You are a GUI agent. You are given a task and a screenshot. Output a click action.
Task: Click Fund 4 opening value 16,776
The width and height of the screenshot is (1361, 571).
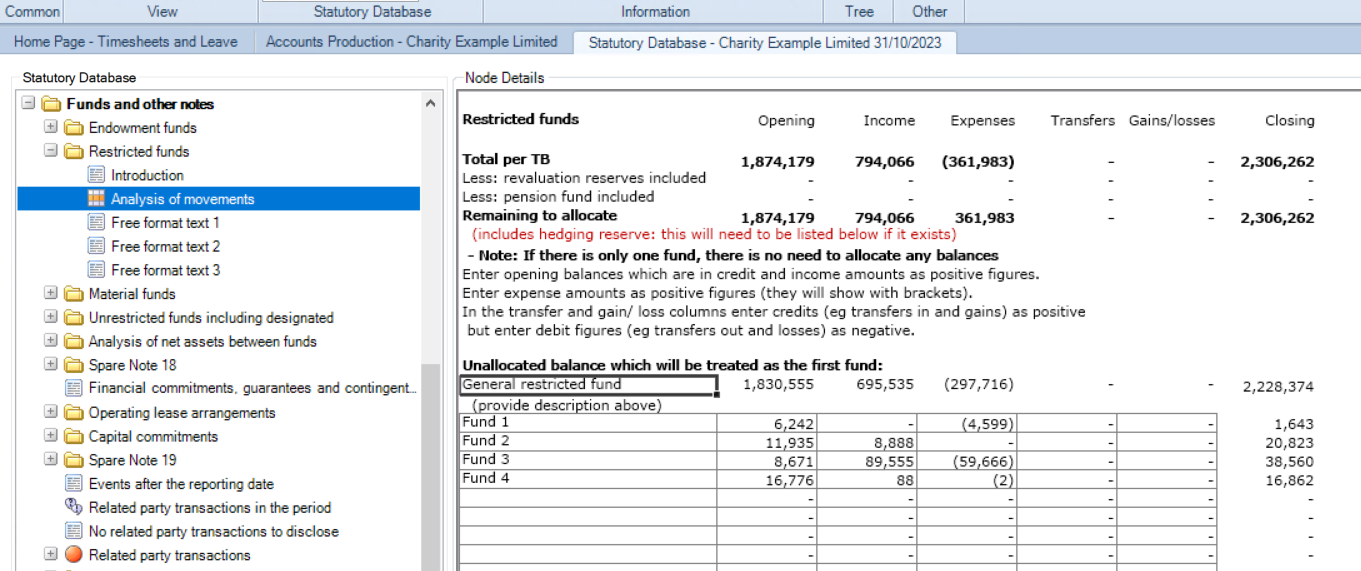click(788, 481)
